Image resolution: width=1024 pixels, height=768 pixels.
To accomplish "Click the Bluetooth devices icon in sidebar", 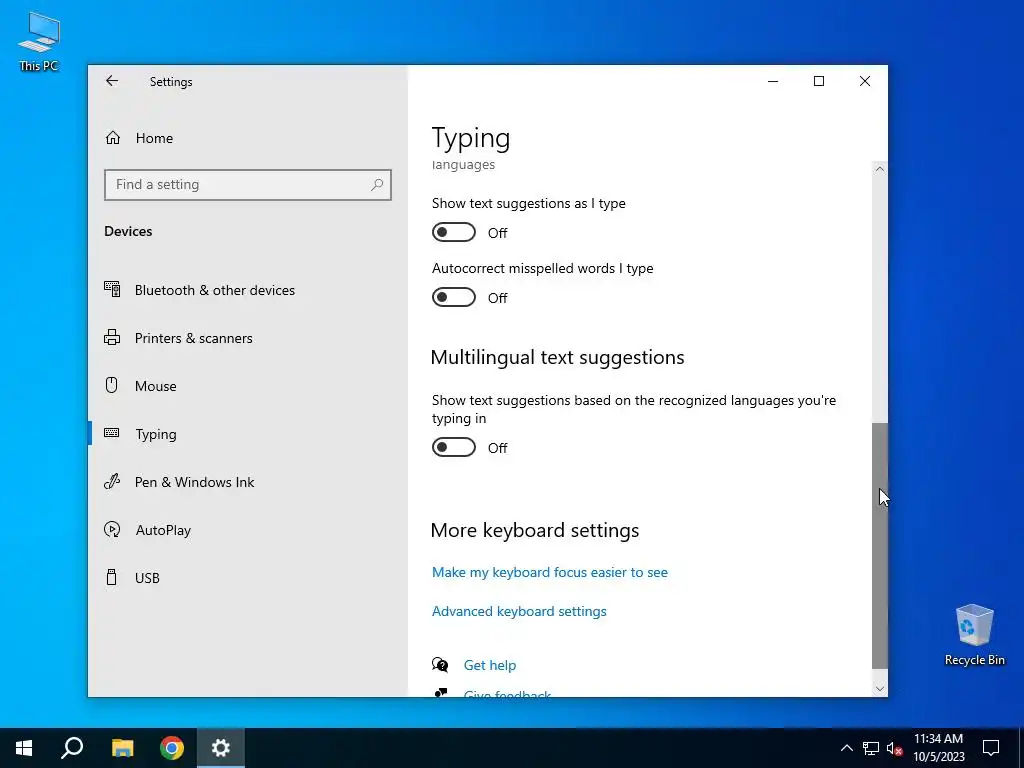I will click(x=112, y=289).
